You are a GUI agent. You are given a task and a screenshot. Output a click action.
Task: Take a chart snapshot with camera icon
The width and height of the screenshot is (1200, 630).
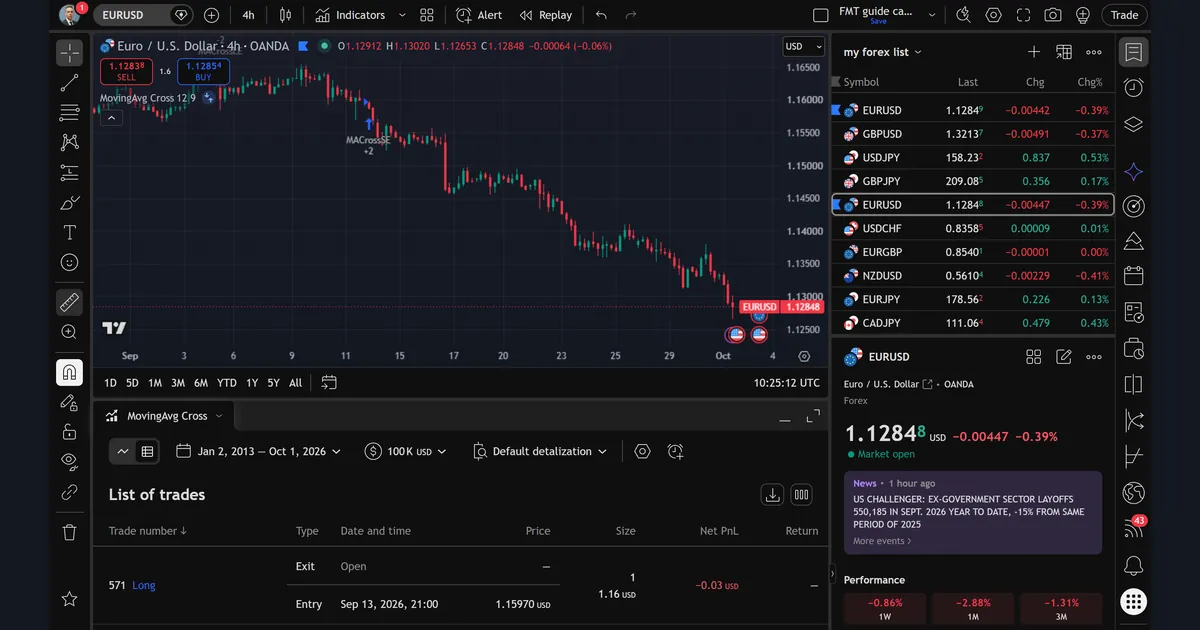pos(1053,15)
